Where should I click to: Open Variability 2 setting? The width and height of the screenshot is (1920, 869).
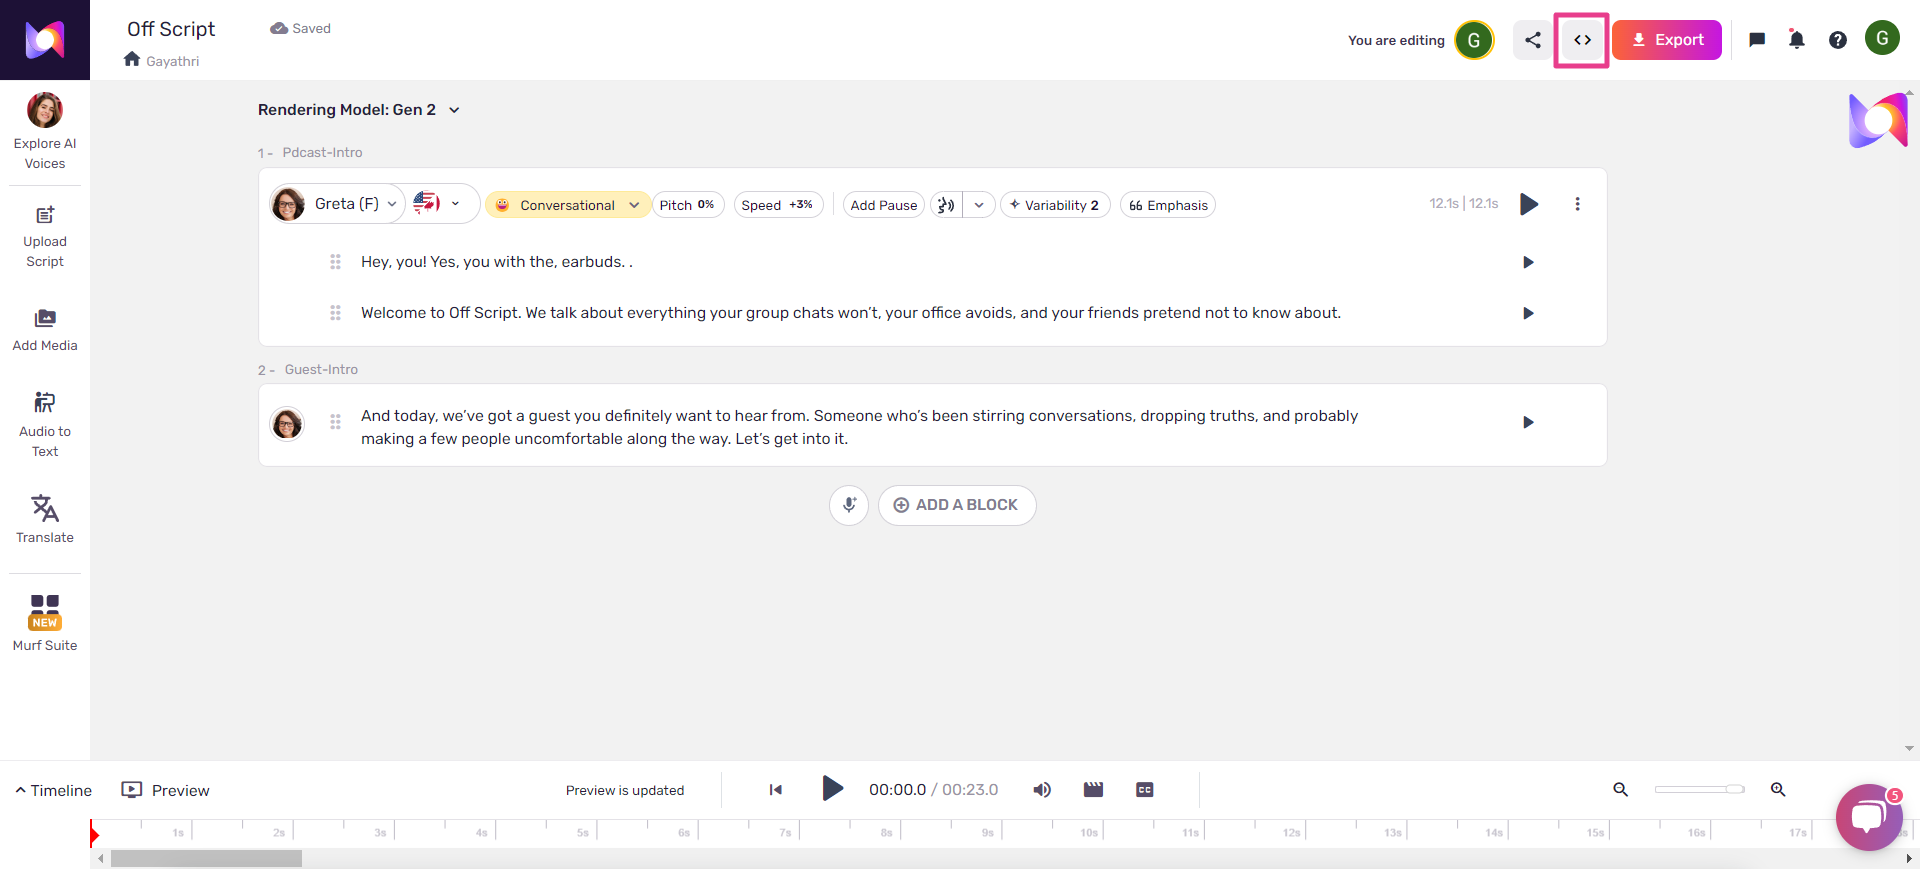tap(1055, 205)
